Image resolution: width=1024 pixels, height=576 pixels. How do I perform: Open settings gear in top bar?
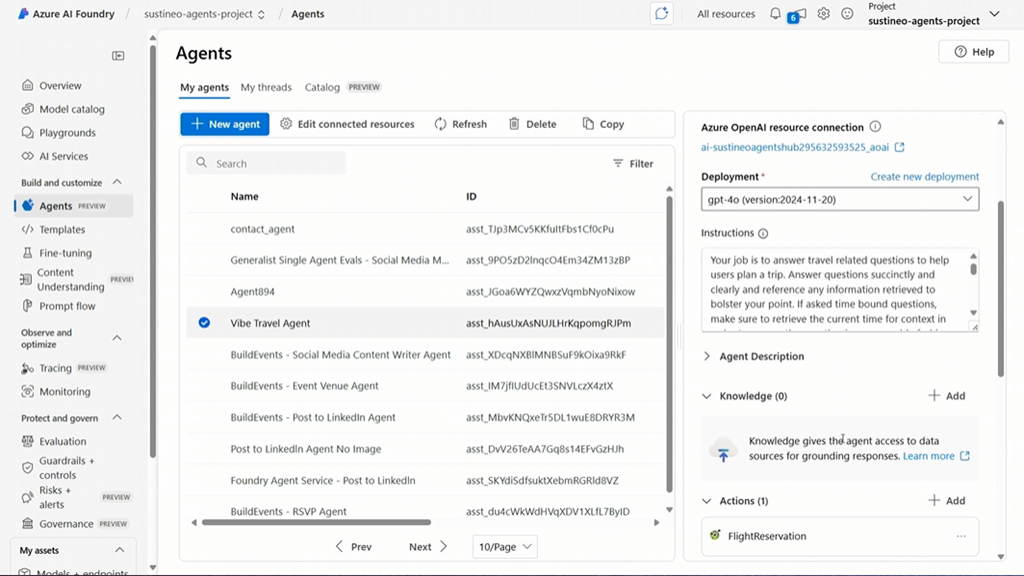pyautogui.click(x=824, y=14)
